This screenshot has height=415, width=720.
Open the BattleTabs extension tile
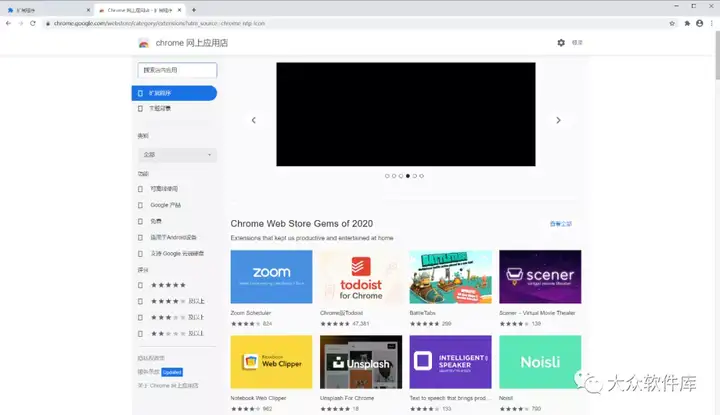tap(450, 277)
